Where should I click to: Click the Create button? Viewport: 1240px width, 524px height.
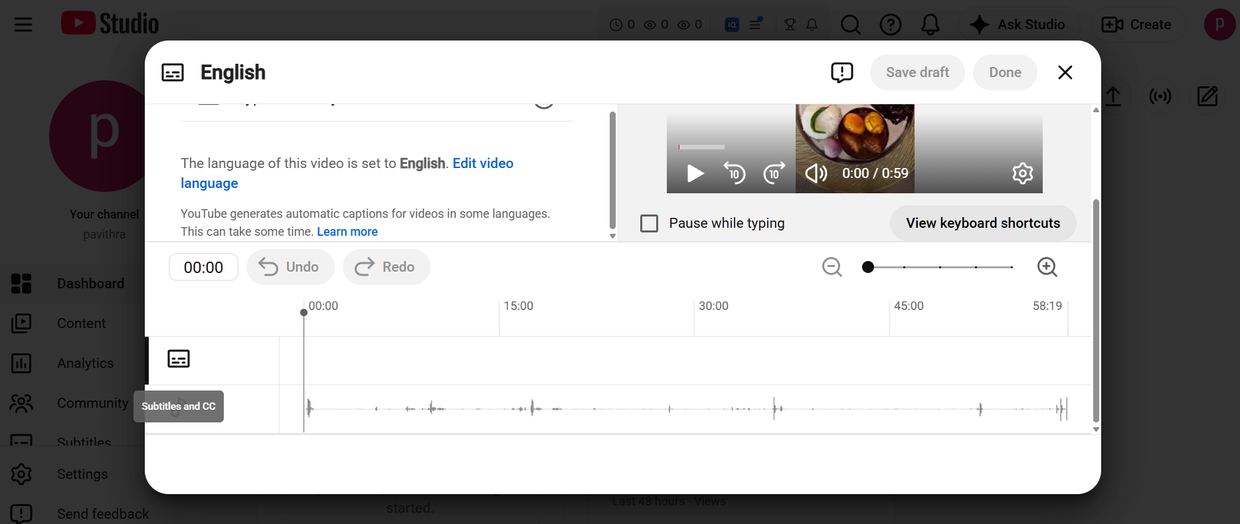click(x=1136, y=25)
